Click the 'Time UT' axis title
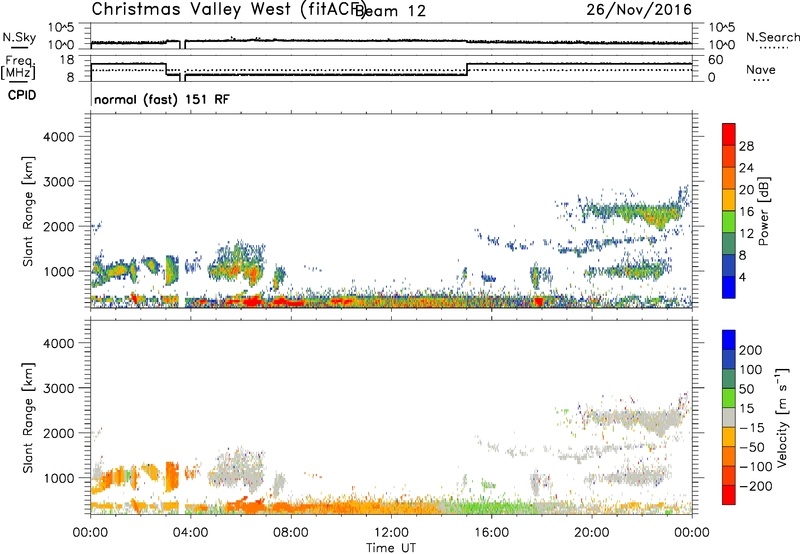The image size is (800, 554). coord(391,548)
